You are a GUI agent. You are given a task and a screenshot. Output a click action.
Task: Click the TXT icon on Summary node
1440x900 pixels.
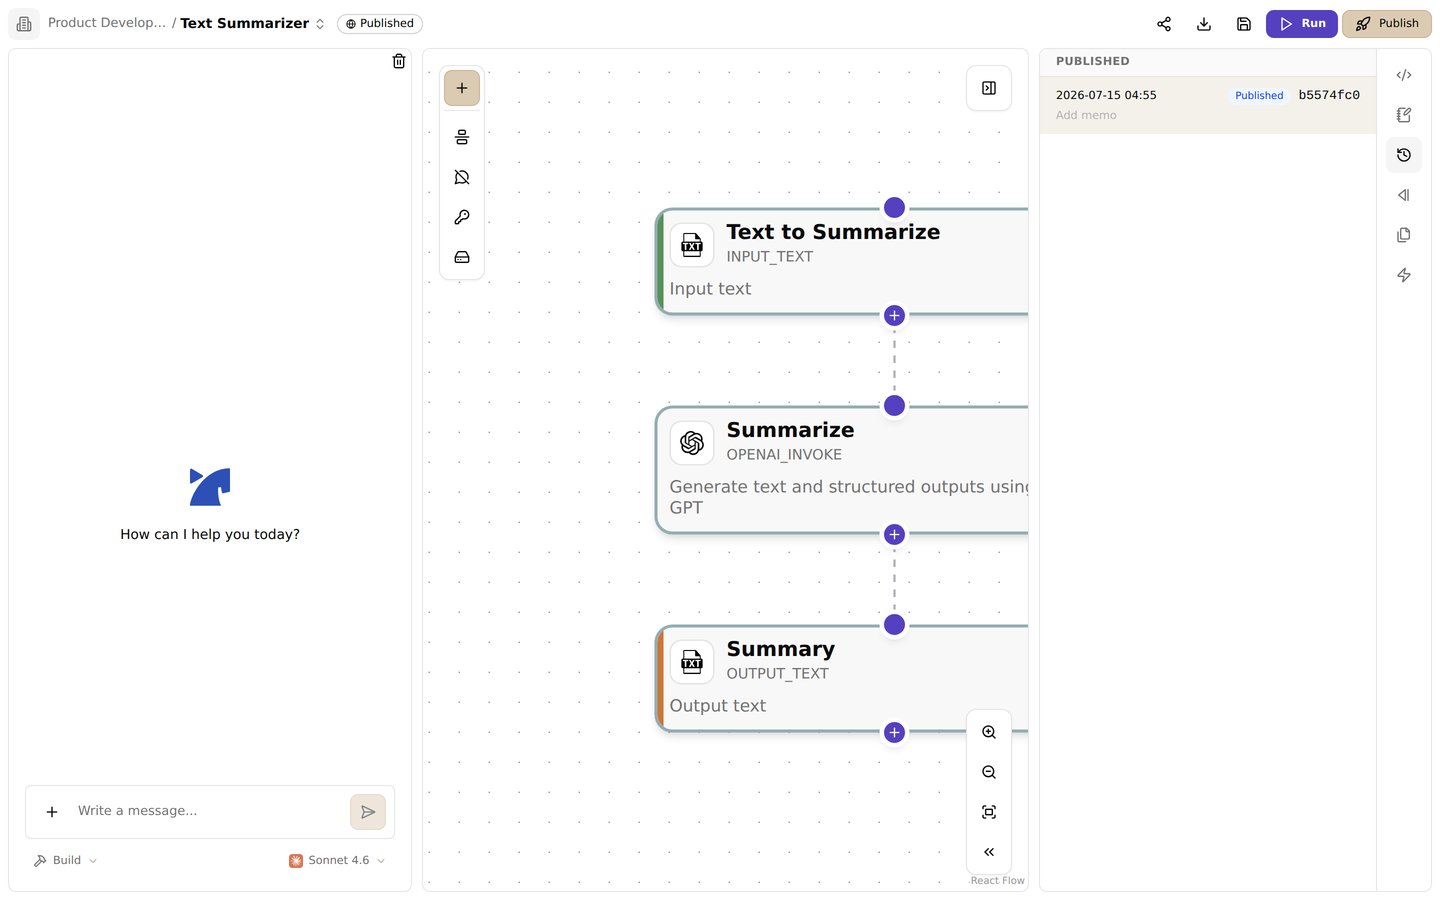[x=692, y=662]
